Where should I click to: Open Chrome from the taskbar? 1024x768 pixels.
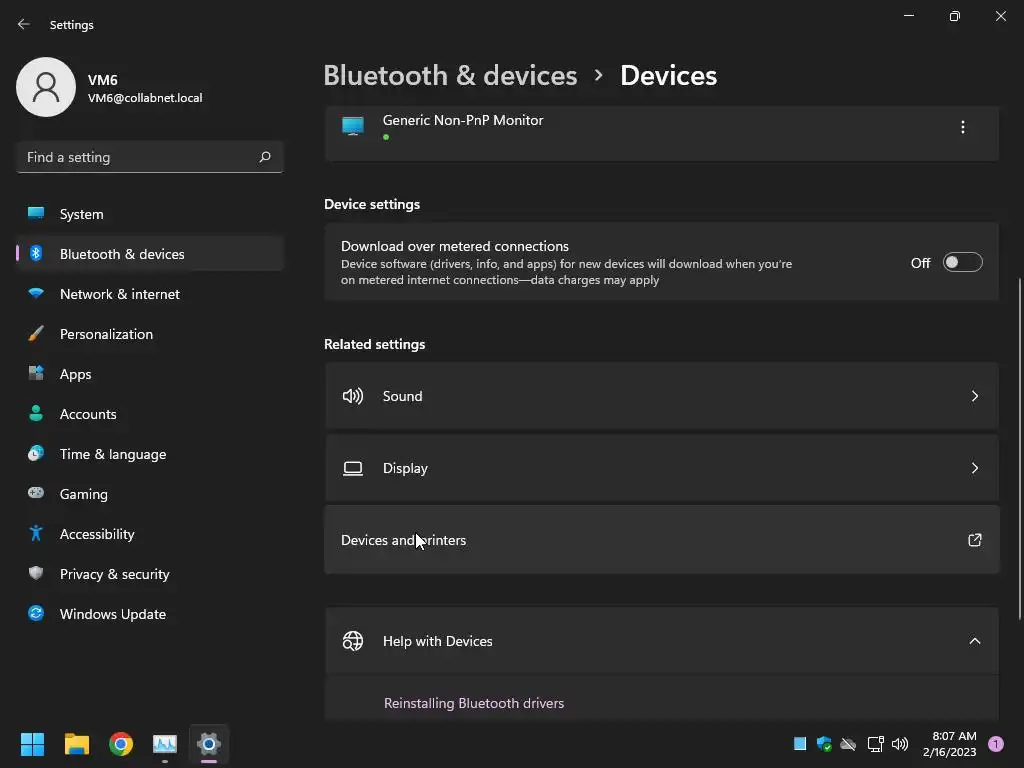pyautogui.click(x=121, y=744)
